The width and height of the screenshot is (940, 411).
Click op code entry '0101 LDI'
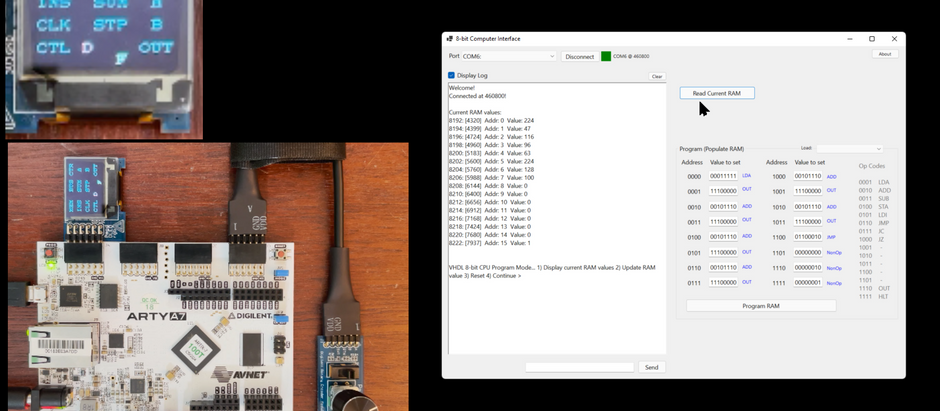[873, 214]
